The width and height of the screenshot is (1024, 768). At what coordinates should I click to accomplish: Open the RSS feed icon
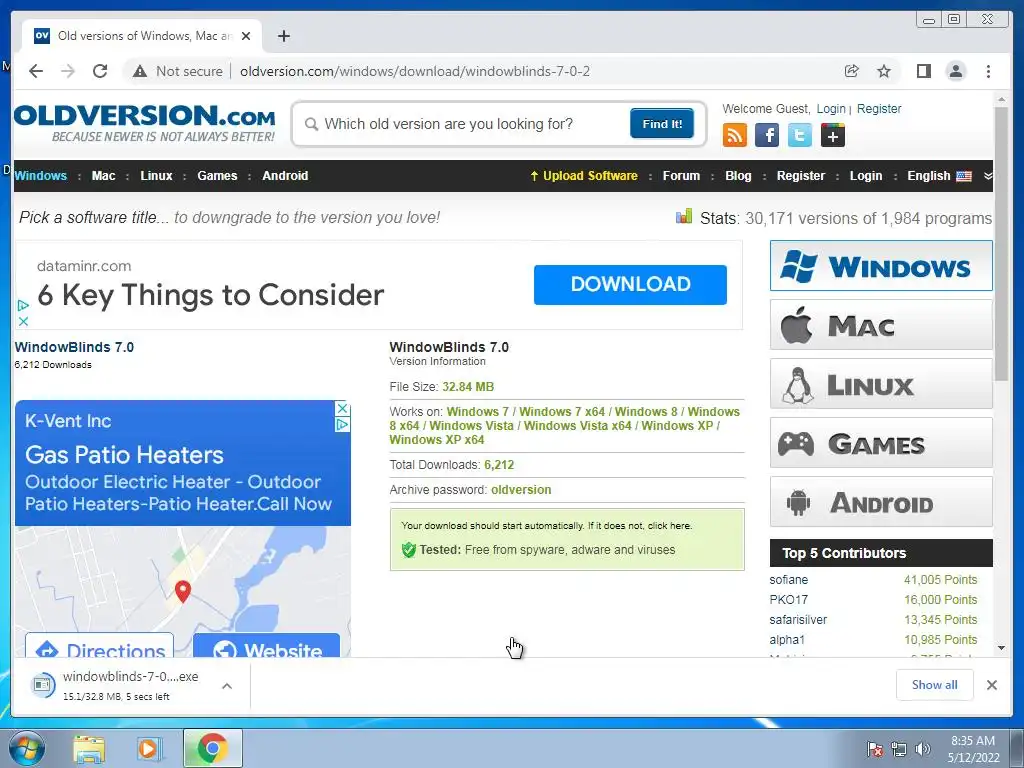[x=735, y=135]
